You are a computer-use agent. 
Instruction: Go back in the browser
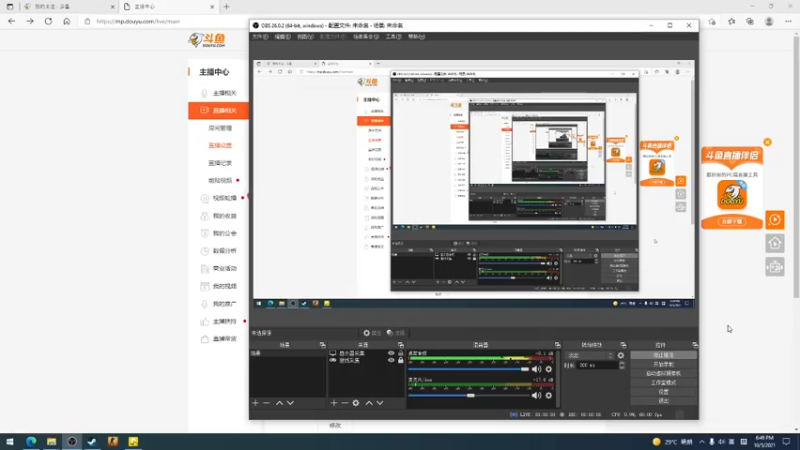point(12,21)
